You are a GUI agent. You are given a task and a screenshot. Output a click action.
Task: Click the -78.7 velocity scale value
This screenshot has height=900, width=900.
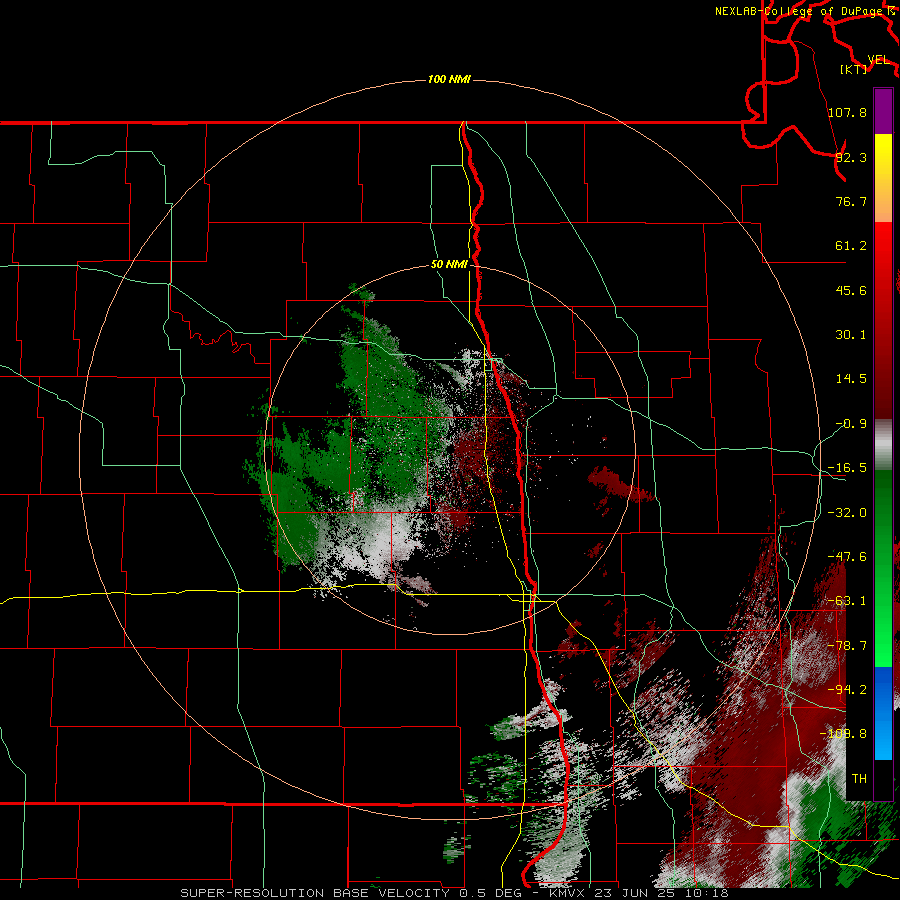(847, 646)
